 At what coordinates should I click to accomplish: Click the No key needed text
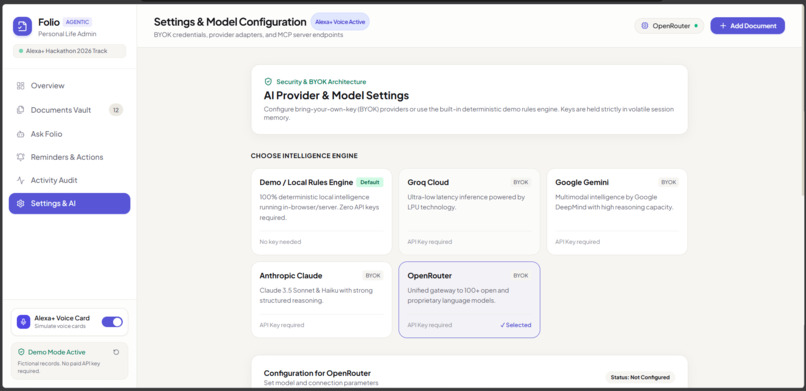point(280,242)
